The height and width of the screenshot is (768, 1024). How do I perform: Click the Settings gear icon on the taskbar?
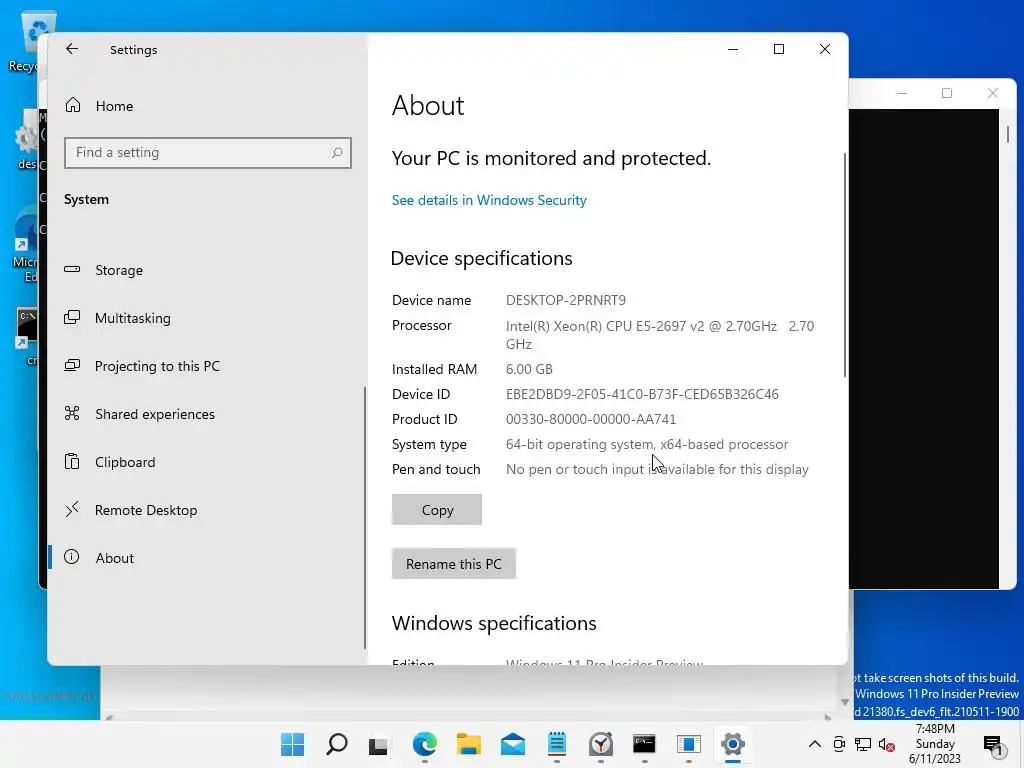pos(733,744)
